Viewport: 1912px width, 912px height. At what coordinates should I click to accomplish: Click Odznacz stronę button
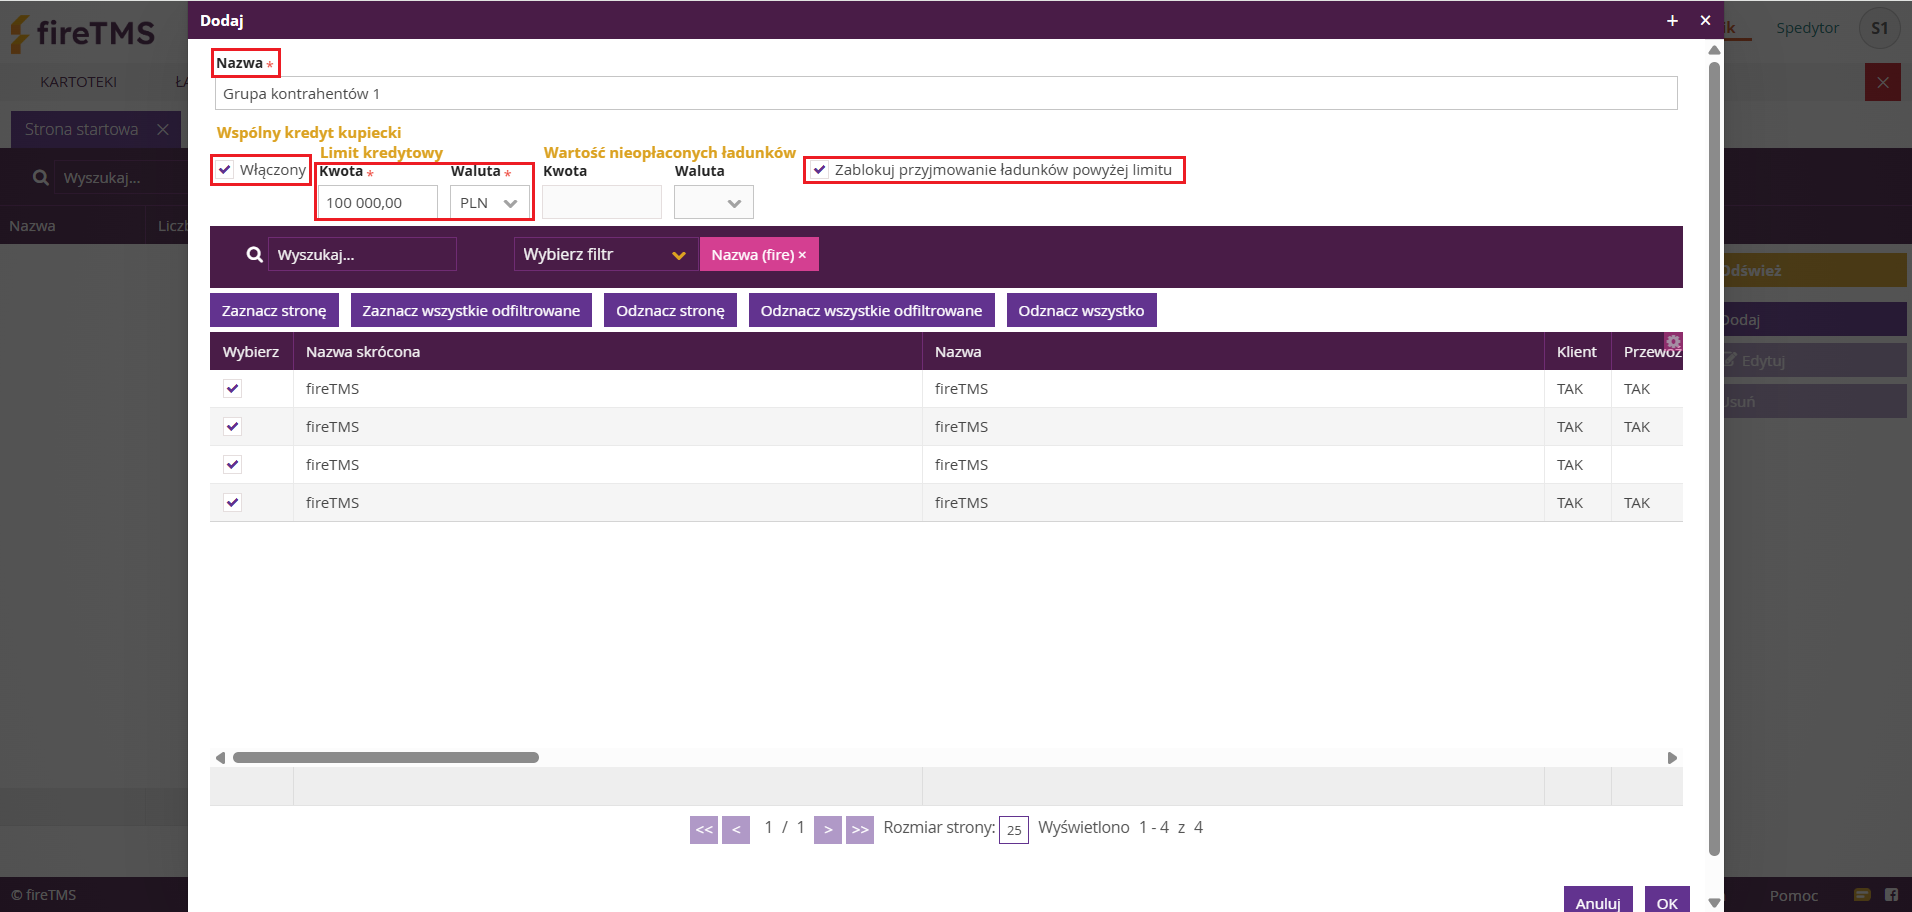pyautogui.click(x=670, y=310)
